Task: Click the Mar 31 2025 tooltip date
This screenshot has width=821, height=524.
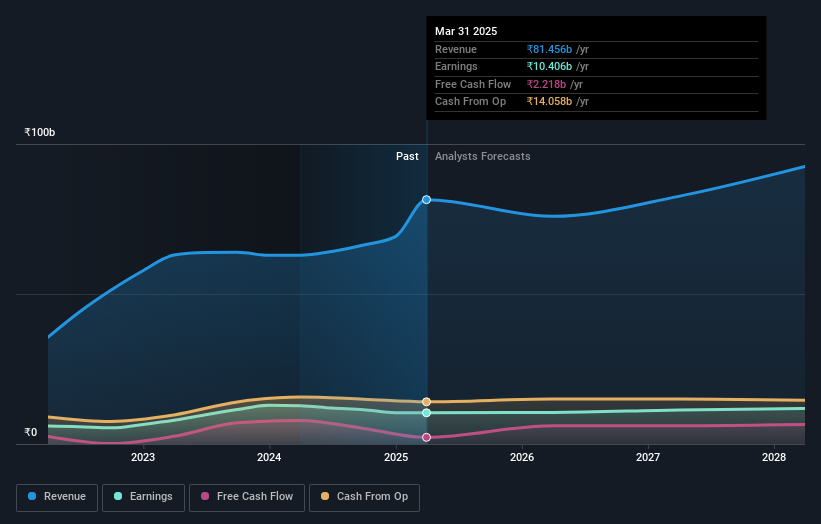Action: 466,31
